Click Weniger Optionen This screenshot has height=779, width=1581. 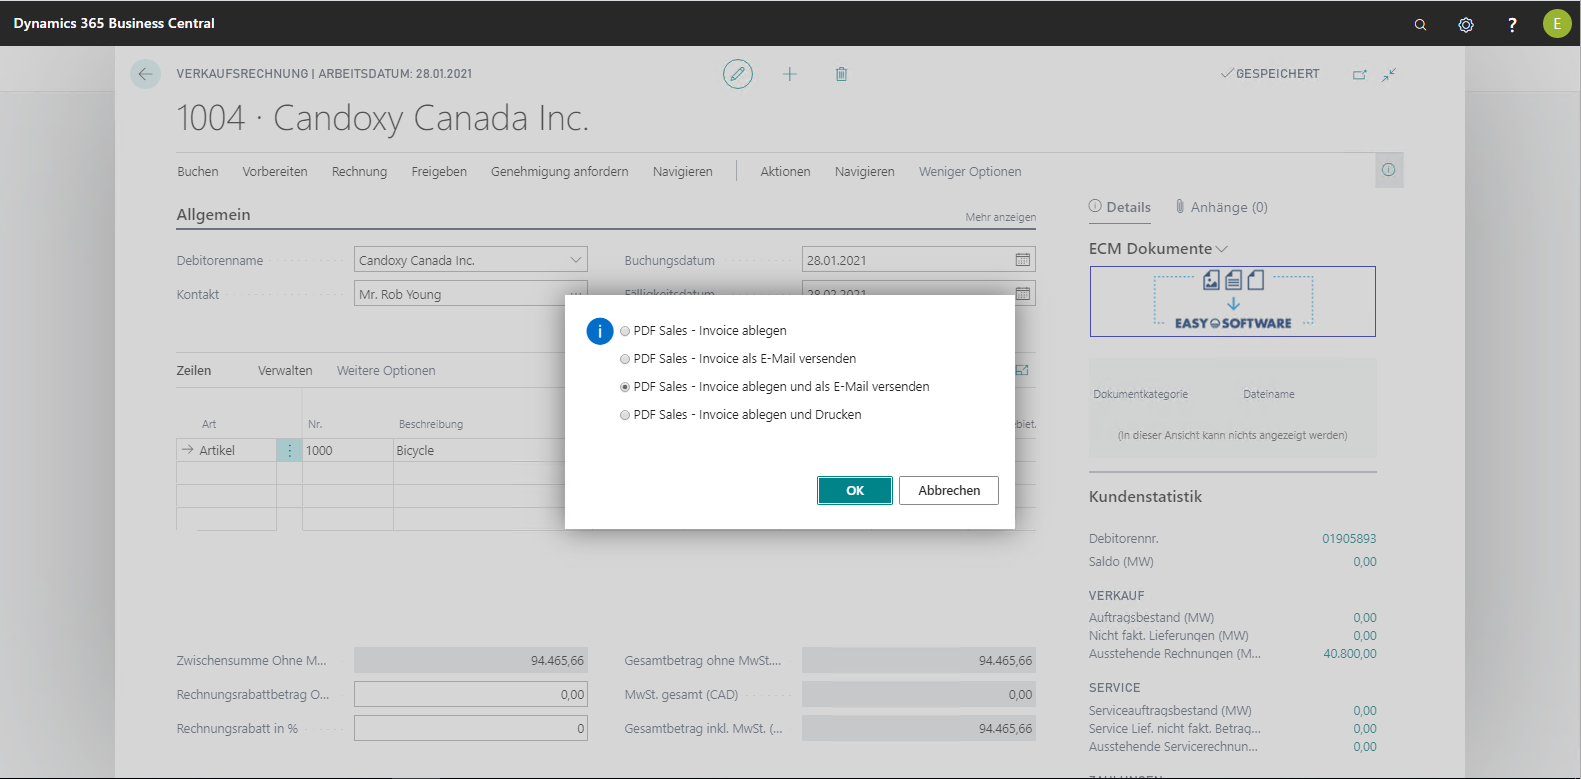click(970, 172)
